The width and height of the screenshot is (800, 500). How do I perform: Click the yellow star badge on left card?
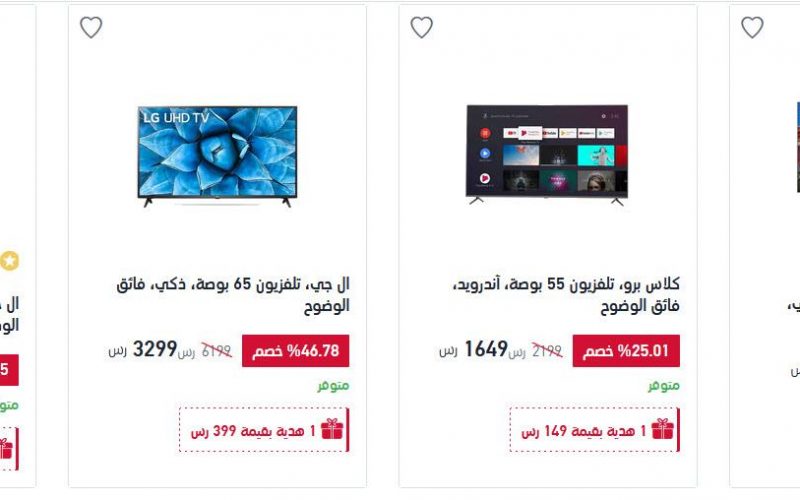pyautogui.click(x=9, y=261)
